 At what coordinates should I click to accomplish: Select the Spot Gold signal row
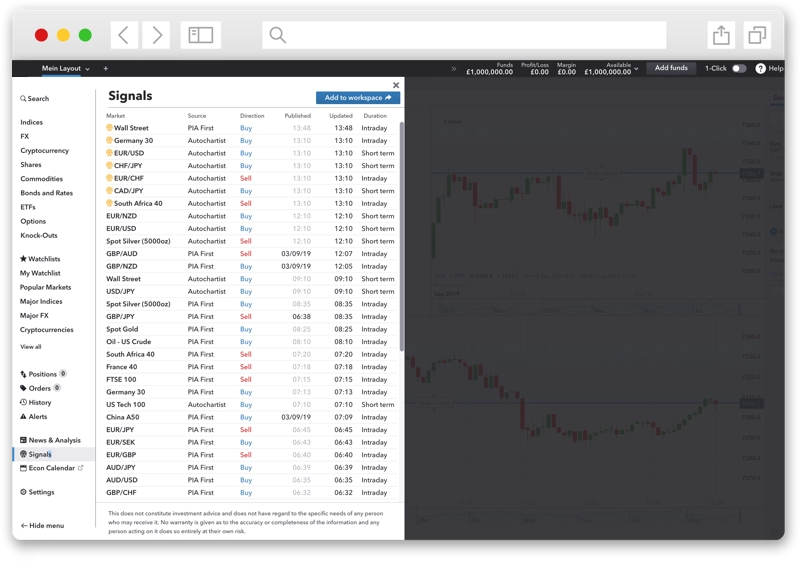point(250,329)
